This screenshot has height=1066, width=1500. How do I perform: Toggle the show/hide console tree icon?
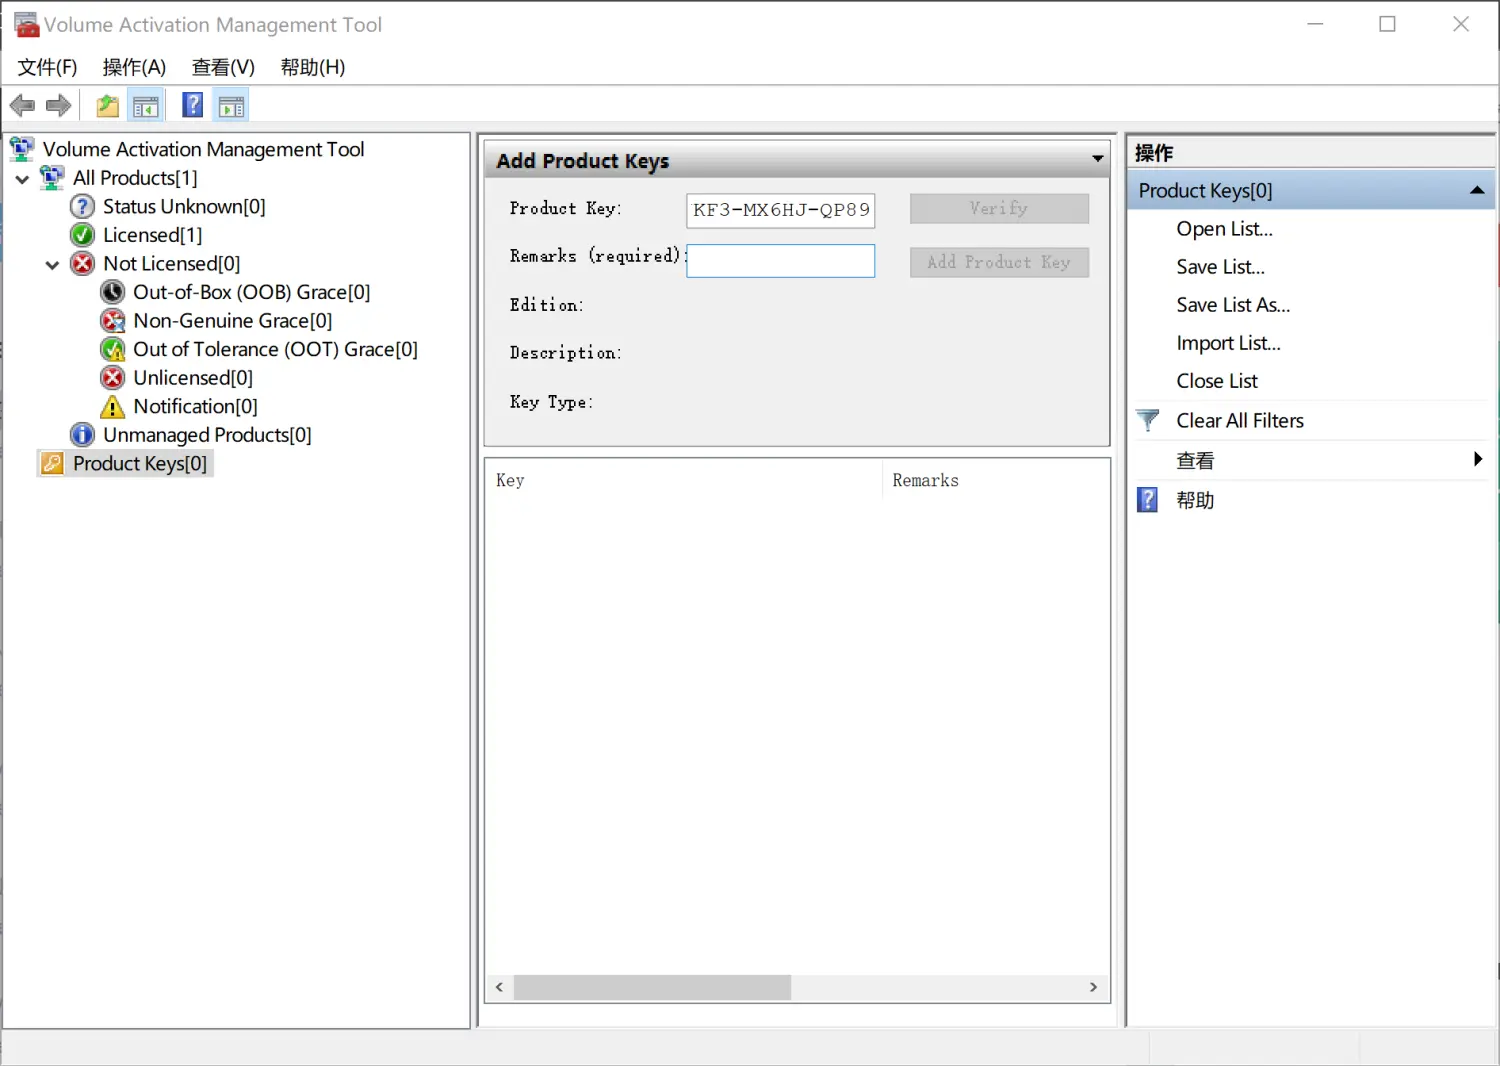[x=146, y=105]
